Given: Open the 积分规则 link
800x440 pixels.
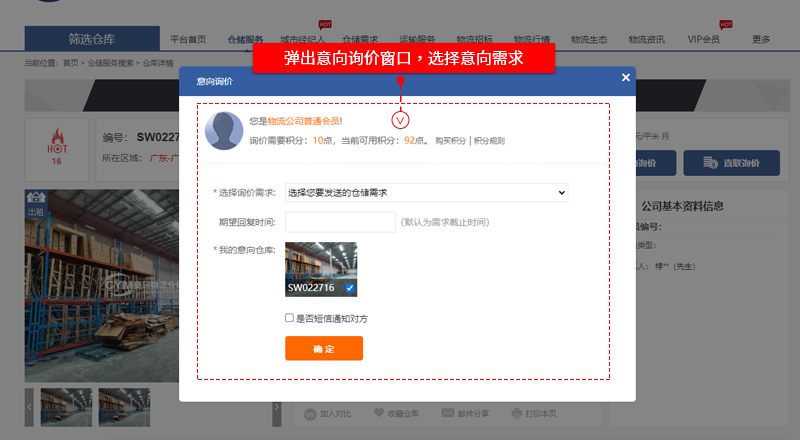Looking at the screenshot, I should [489, 141].
